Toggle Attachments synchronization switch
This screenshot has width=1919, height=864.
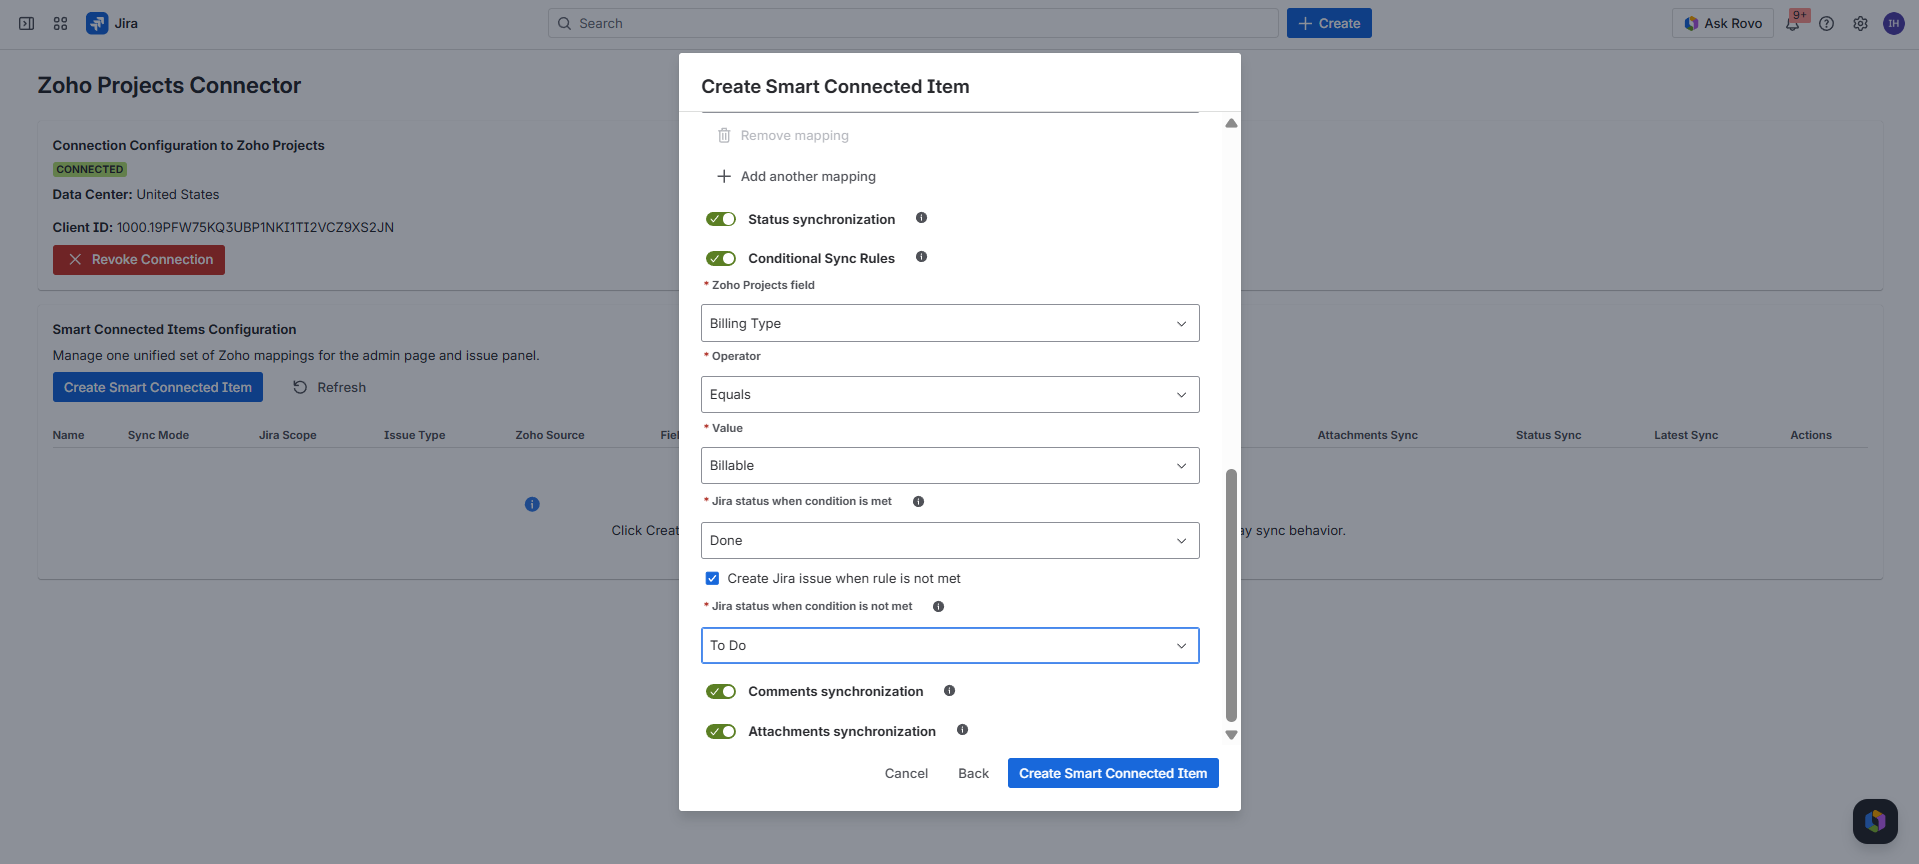721,731
